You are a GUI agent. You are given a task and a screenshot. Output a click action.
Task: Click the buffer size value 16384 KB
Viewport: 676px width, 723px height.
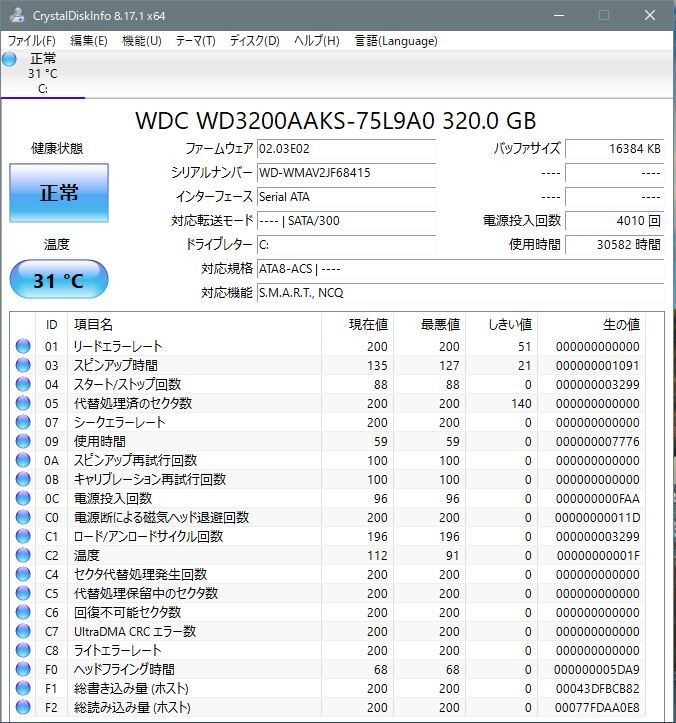[615, 149]
